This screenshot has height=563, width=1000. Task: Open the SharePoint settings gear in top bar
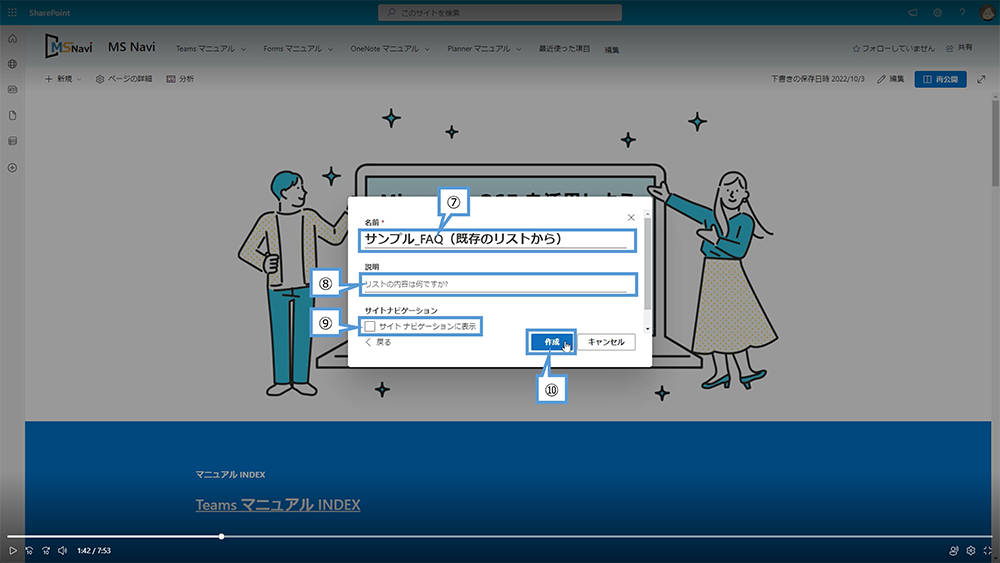point(938,13)
